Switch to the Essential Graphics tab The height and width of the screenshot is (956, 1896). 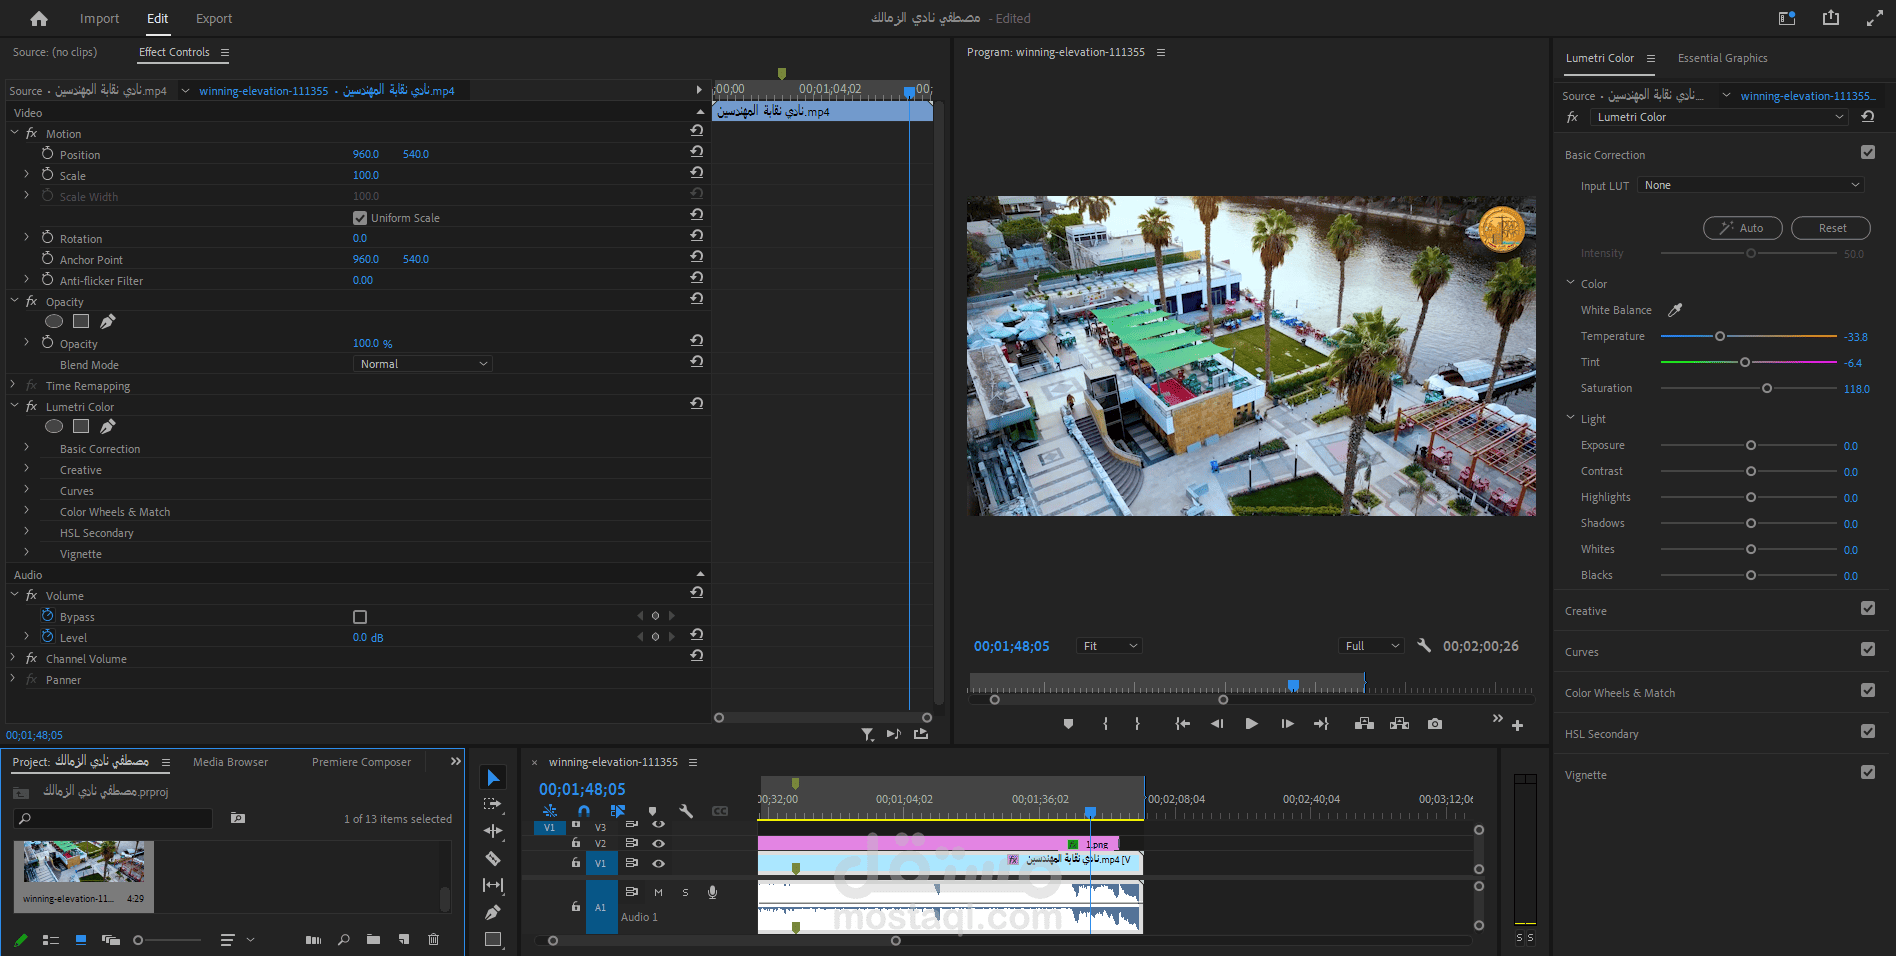1722,58
